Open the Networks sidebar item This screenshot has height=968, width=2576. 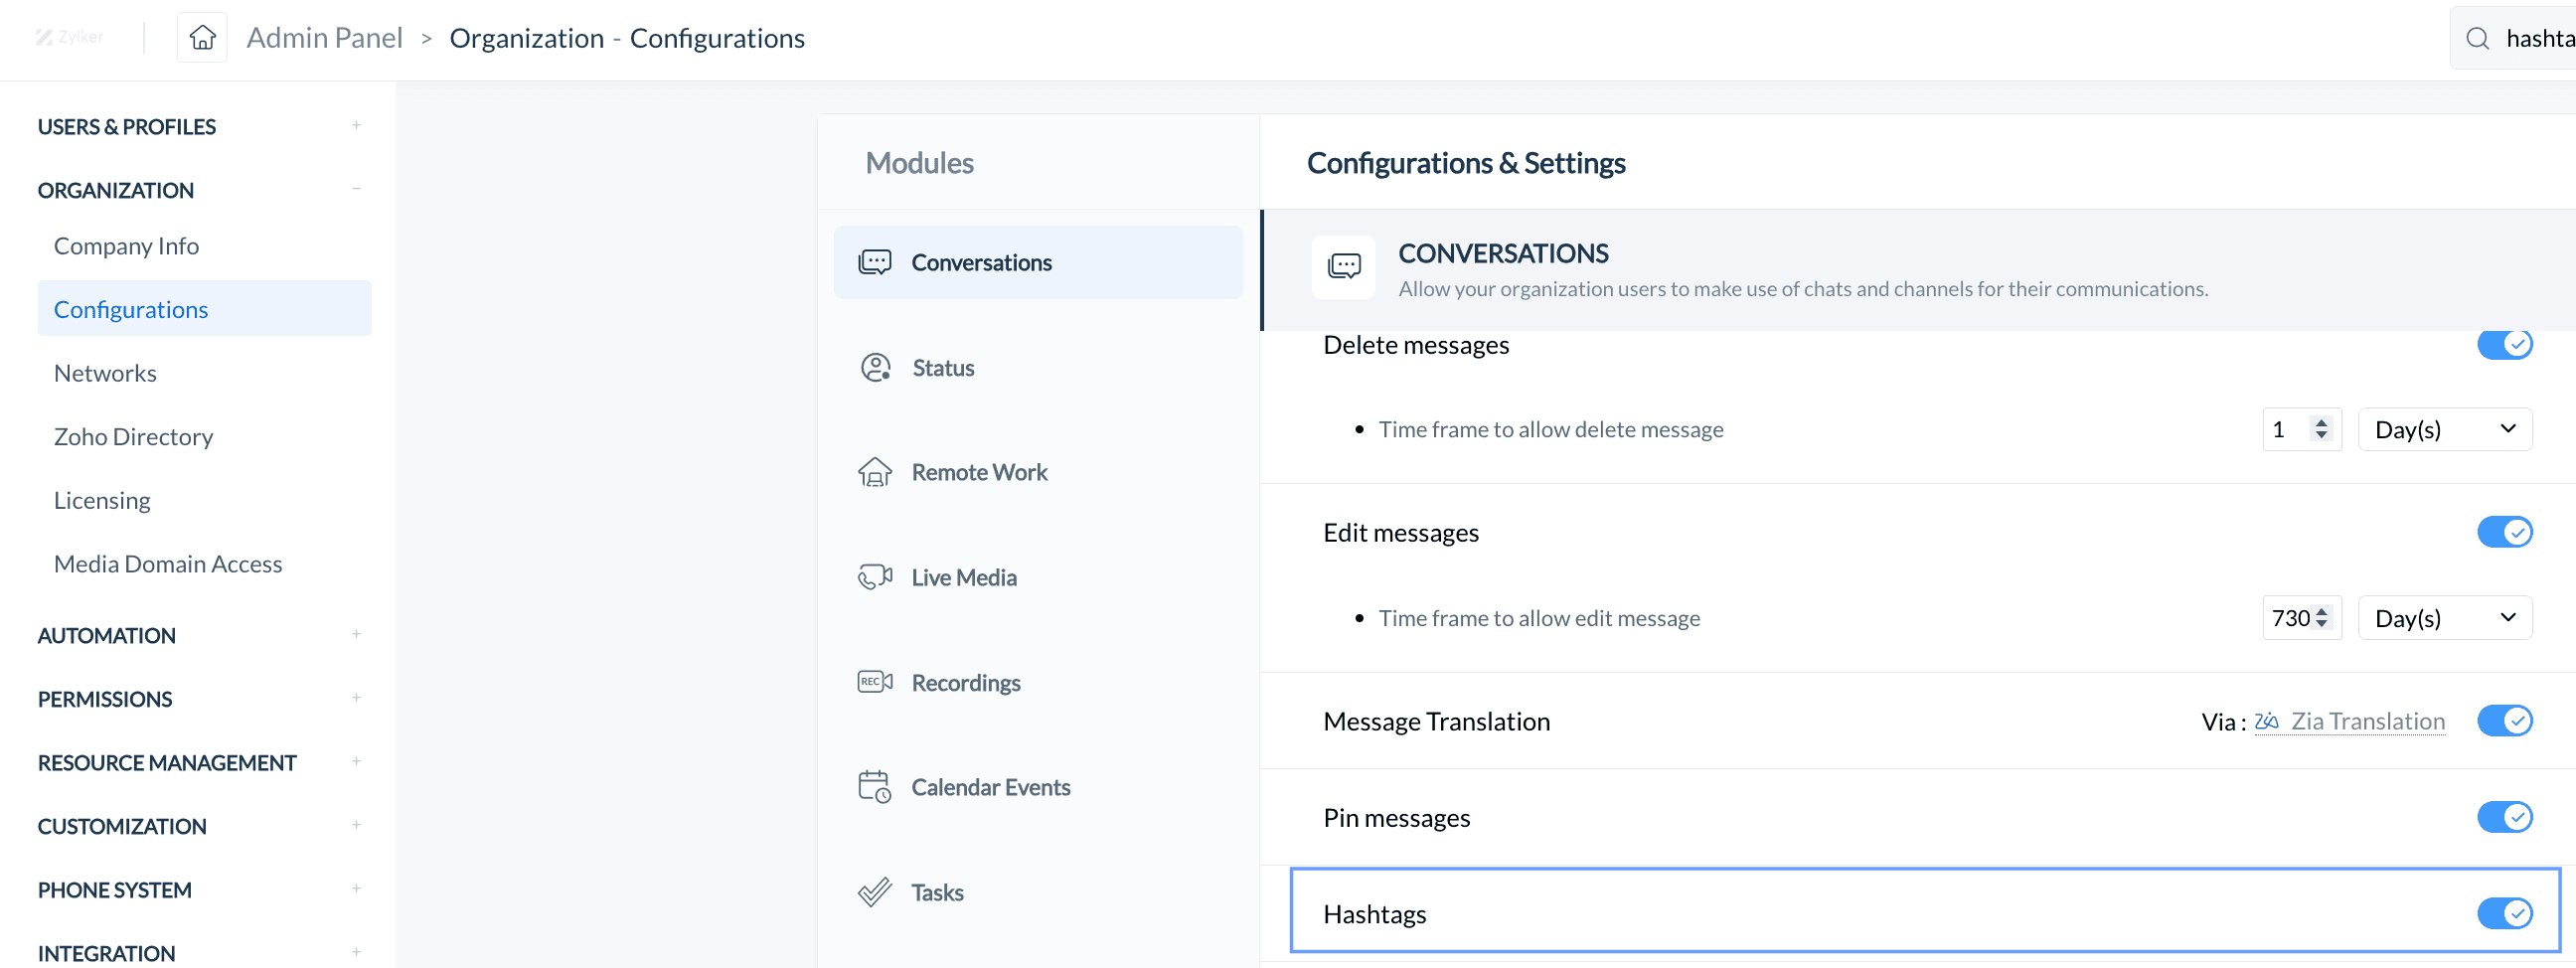pyautogui.click(x=105, y=373)
